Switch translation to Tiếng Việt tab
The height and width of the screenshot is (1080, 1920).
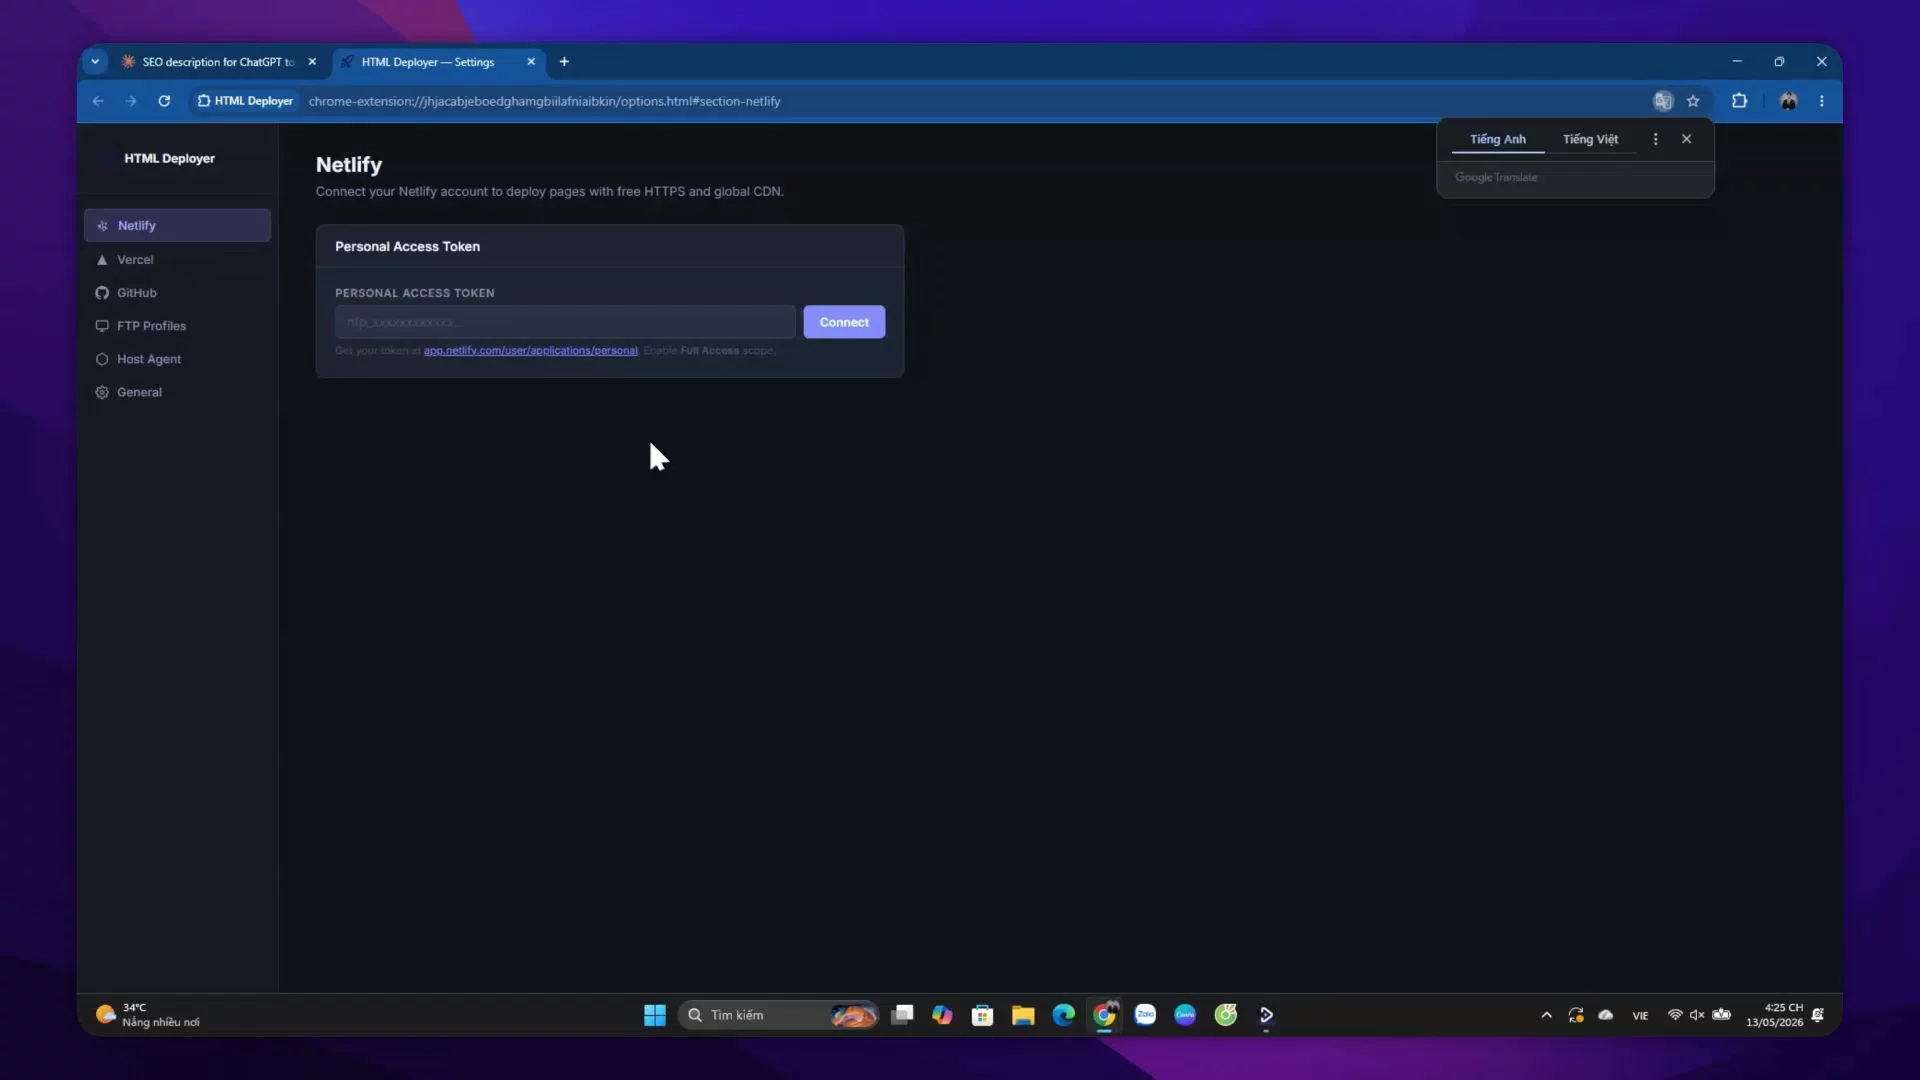1590,139
